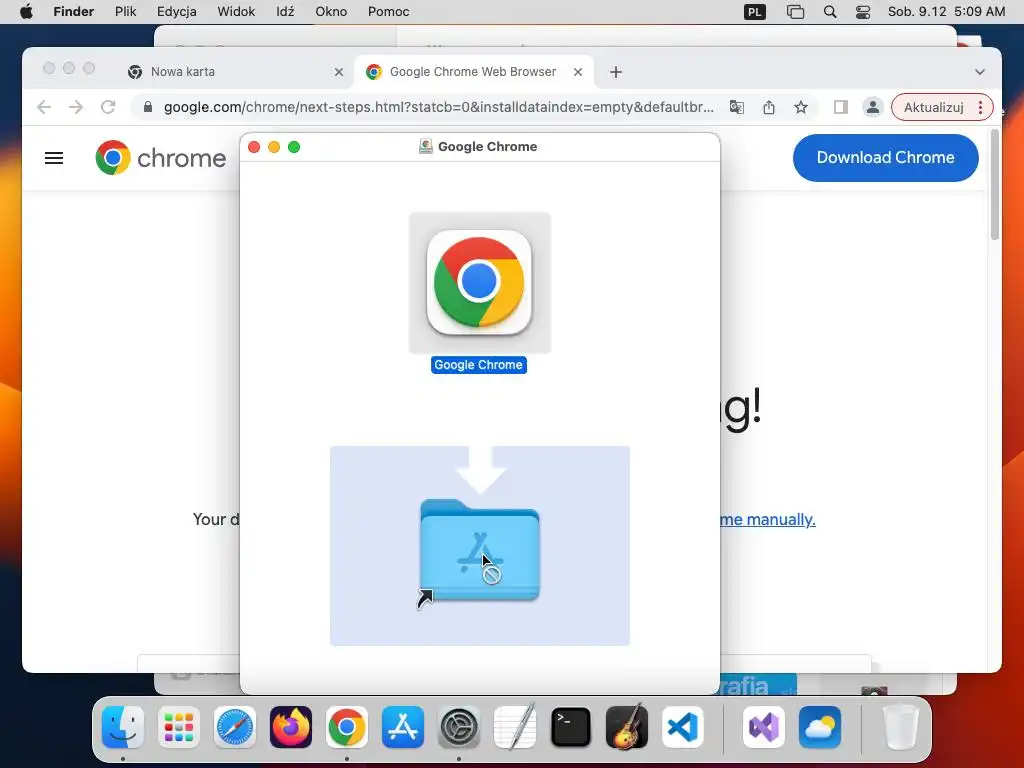Screen dimensions: 1024x768
Task: Click the browser page vertical scrollbar
Action: tap(995, 185)
